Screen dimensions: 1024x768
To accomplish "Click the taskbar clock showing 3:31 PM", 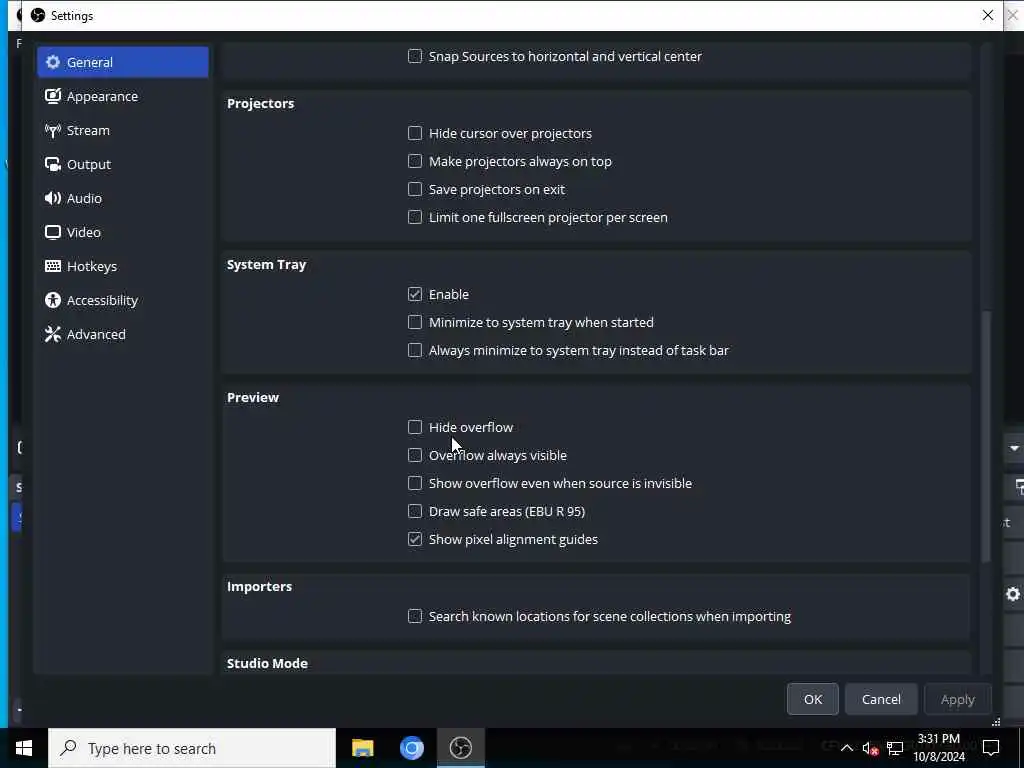I will click(938, 748).
